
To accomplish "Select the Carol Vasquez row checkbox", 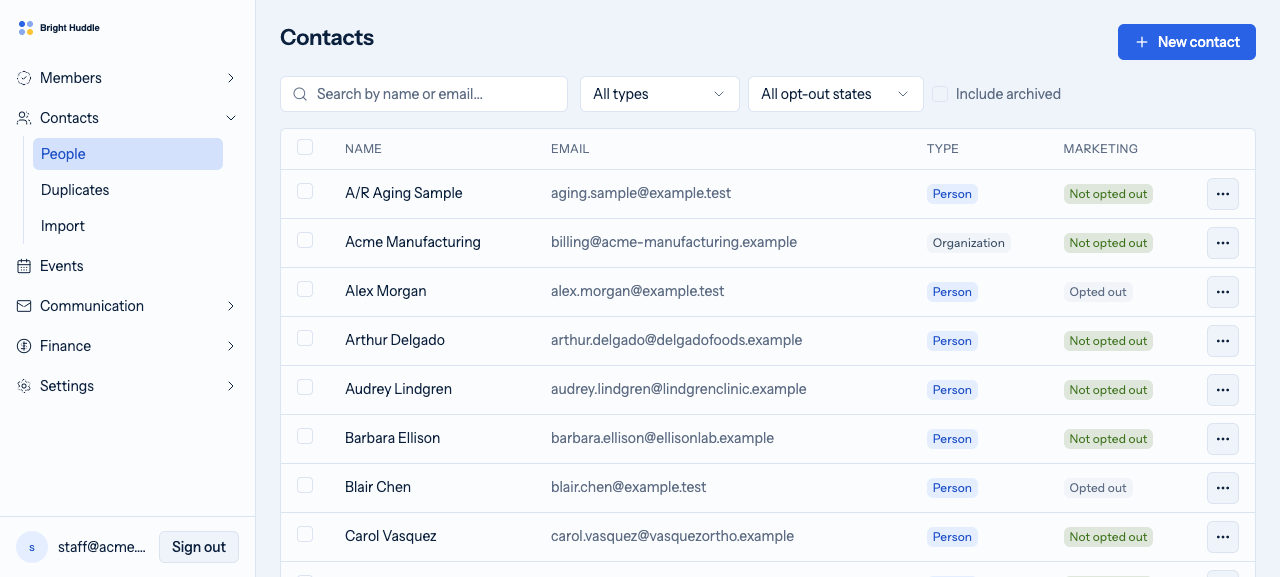I will [305, 534].
